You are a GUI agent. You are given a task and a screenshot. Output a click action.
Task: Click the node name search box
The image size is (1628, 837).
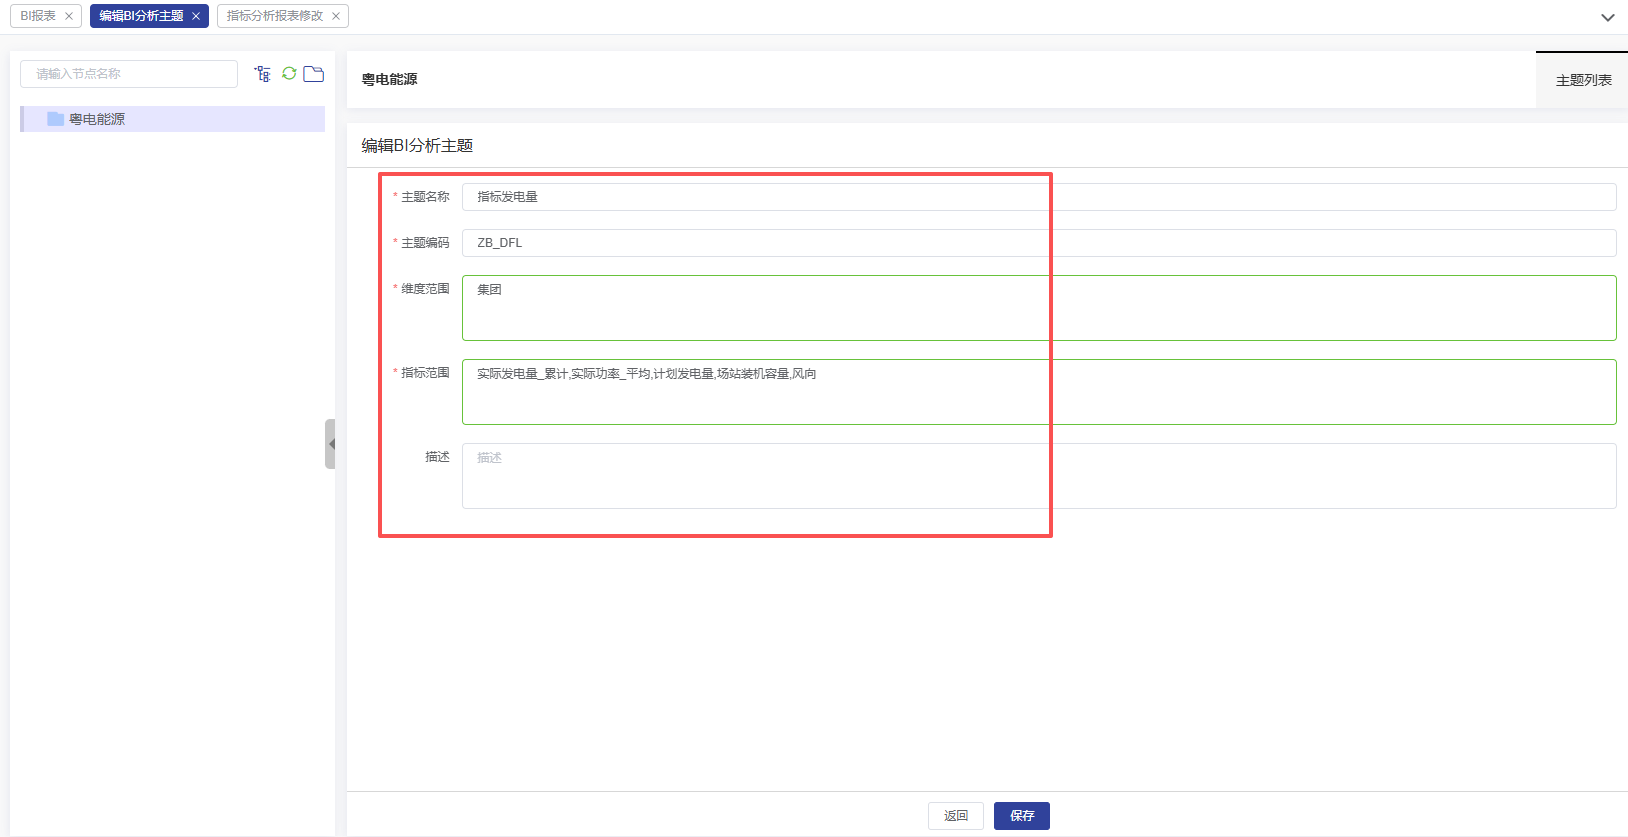[x=129, y=74]
